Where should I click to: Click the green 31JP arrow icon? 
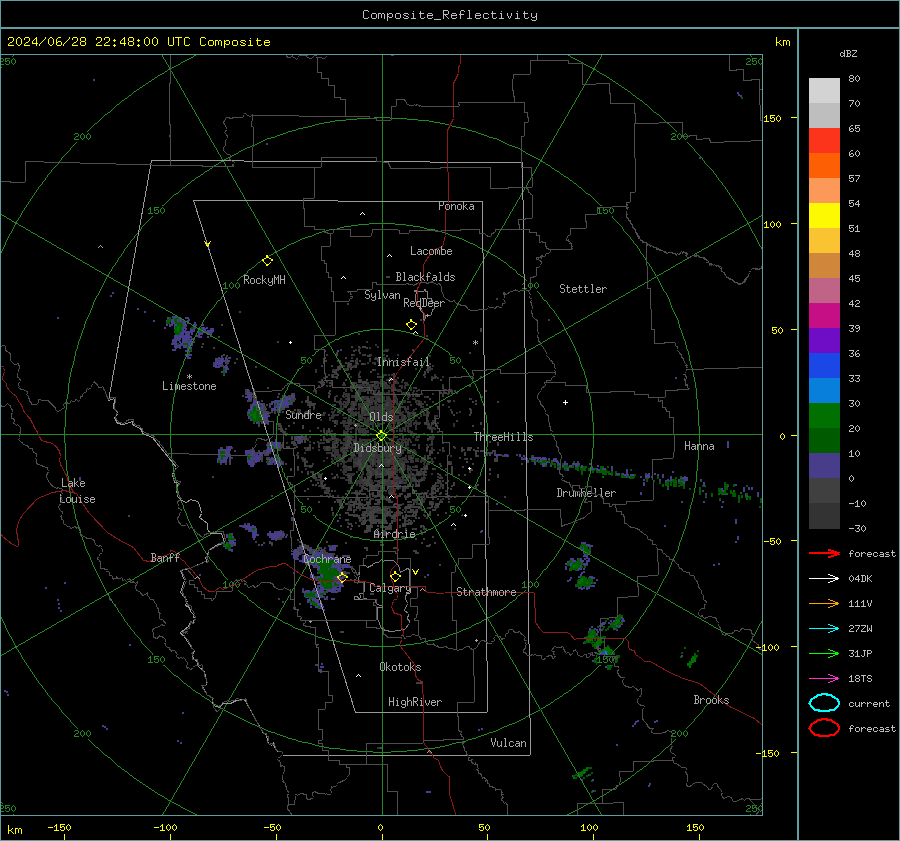coord(824,653)
